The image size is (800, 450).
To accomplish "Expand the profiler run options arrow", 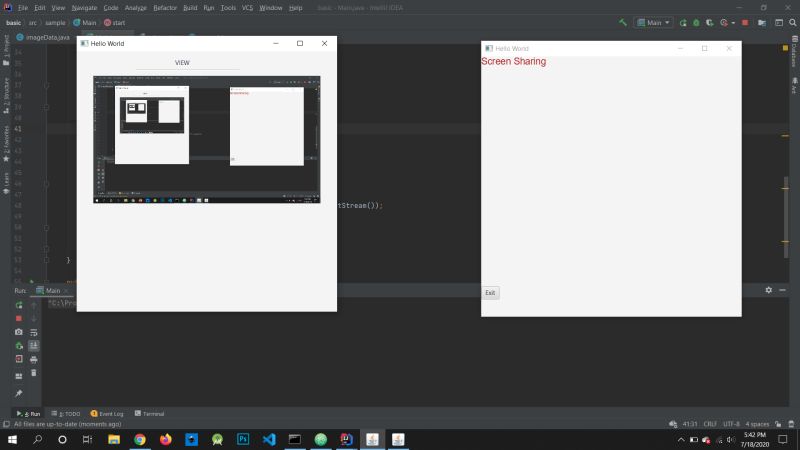I will pyautogui.click(x=733, y=23).
